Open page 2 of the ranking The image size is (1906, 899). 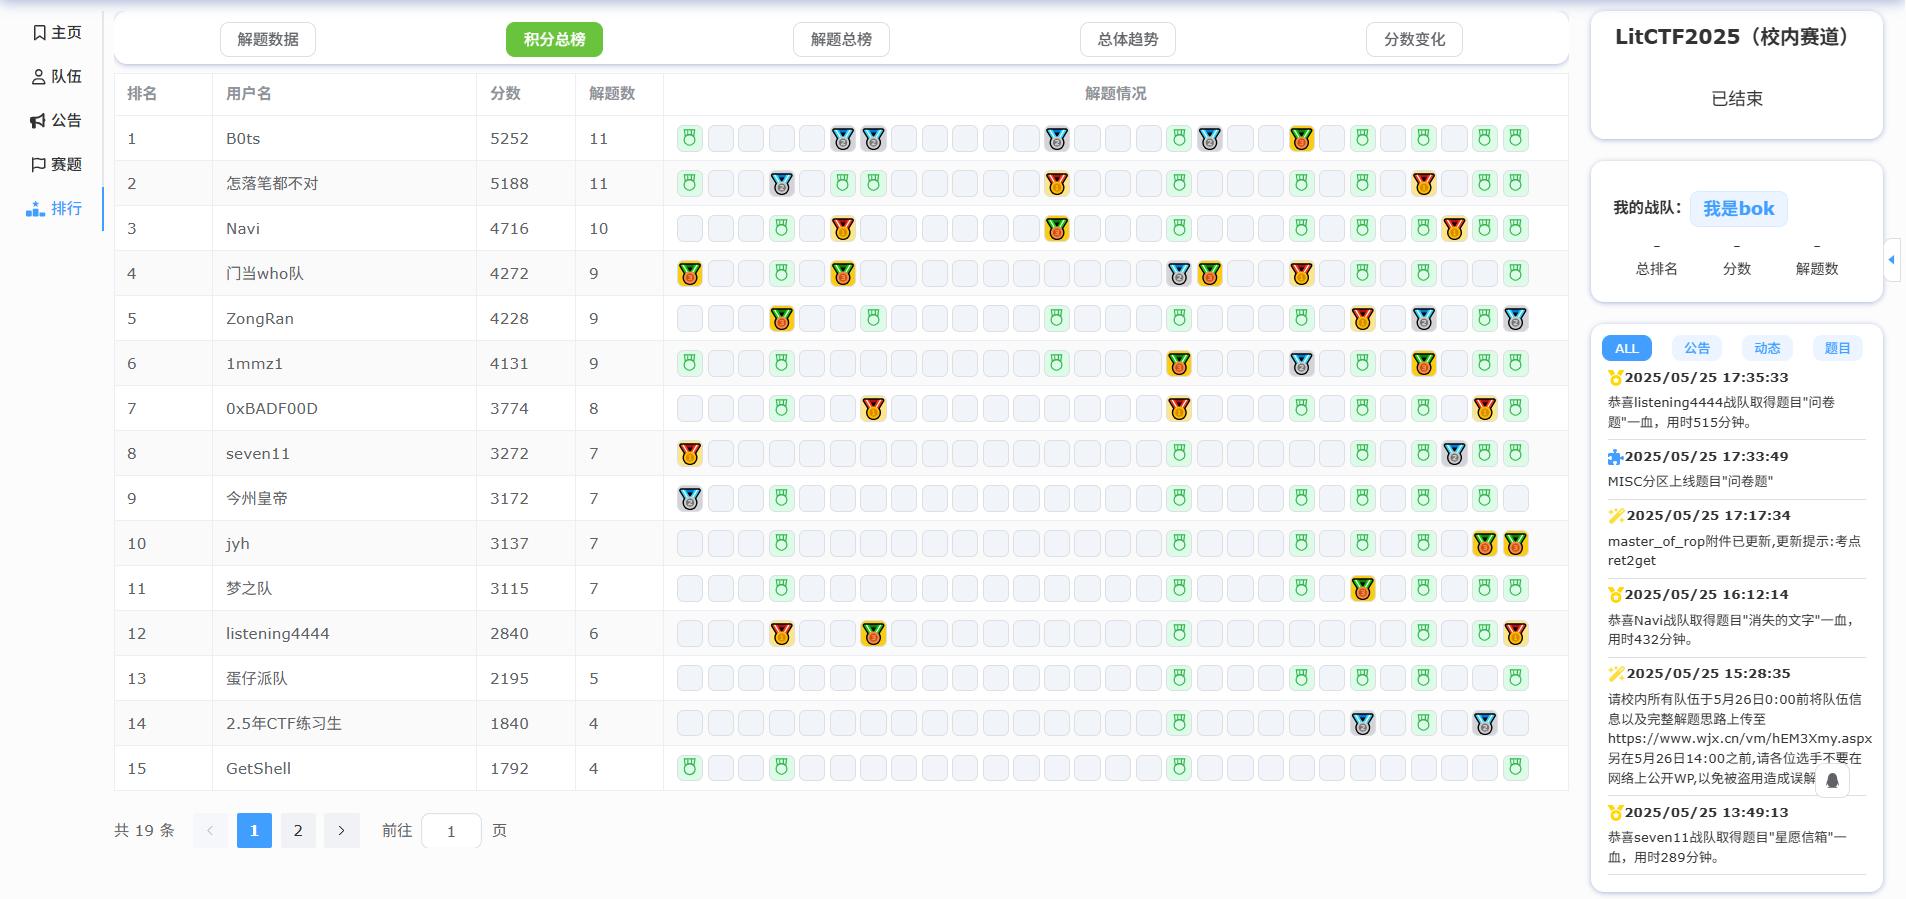click(298, 831)
